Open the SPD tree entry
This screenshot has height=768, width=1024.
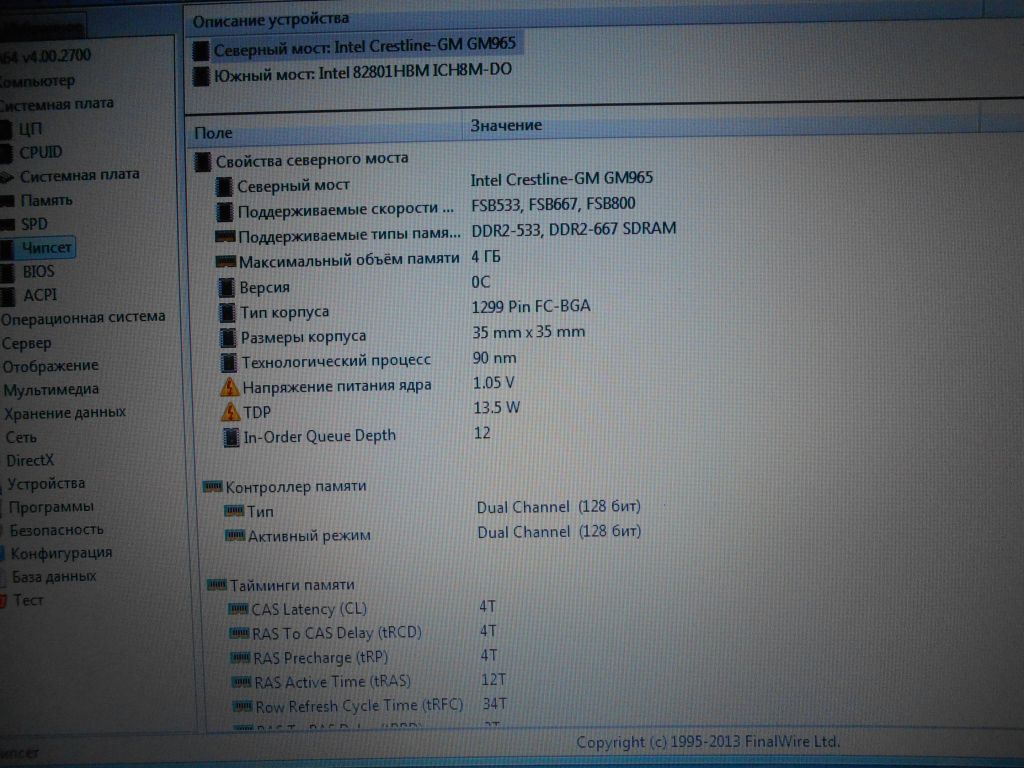(x=34, y=224)
